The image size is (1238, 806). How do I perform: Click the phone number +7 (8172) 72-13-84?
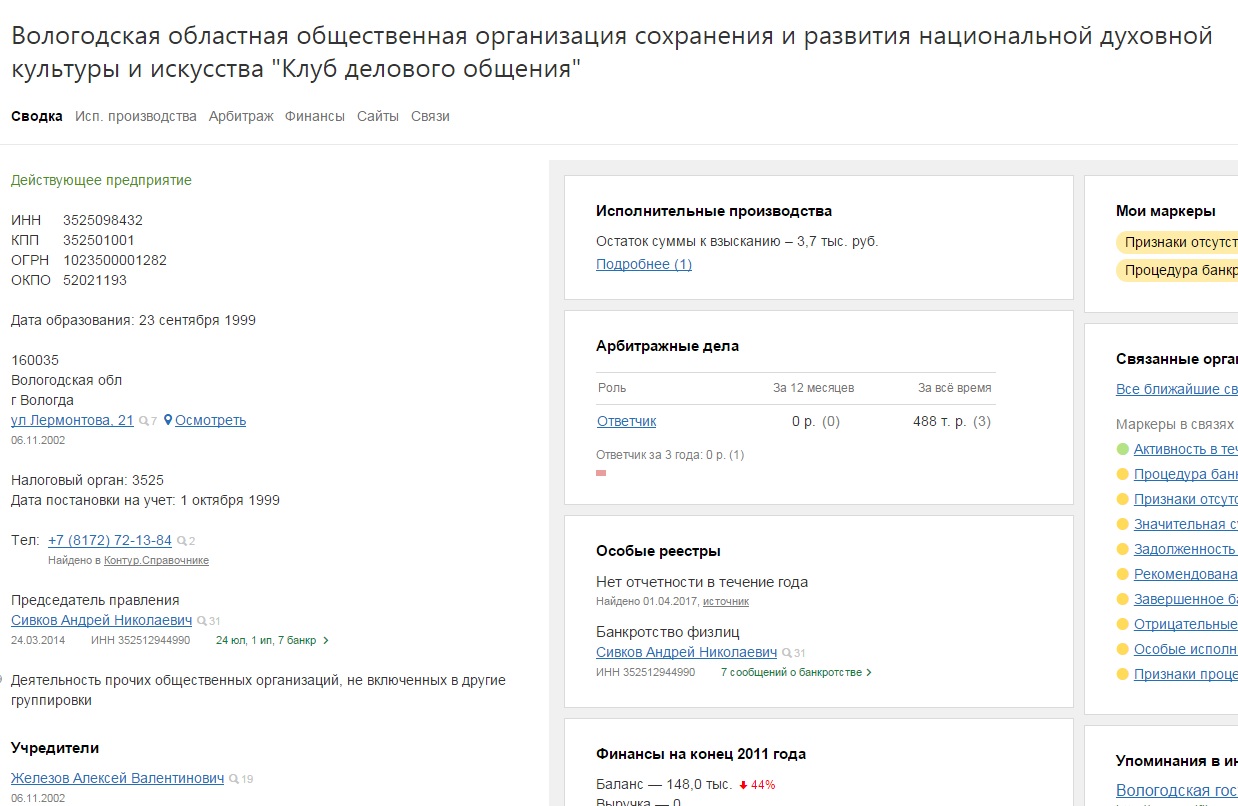click(x=110, y=540)
